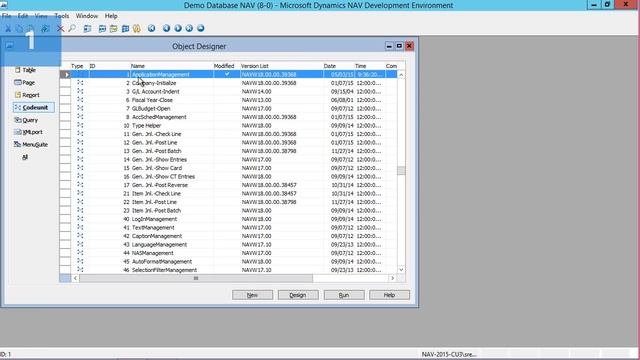Select Codeunit object type in sidebar

(33, 107)
